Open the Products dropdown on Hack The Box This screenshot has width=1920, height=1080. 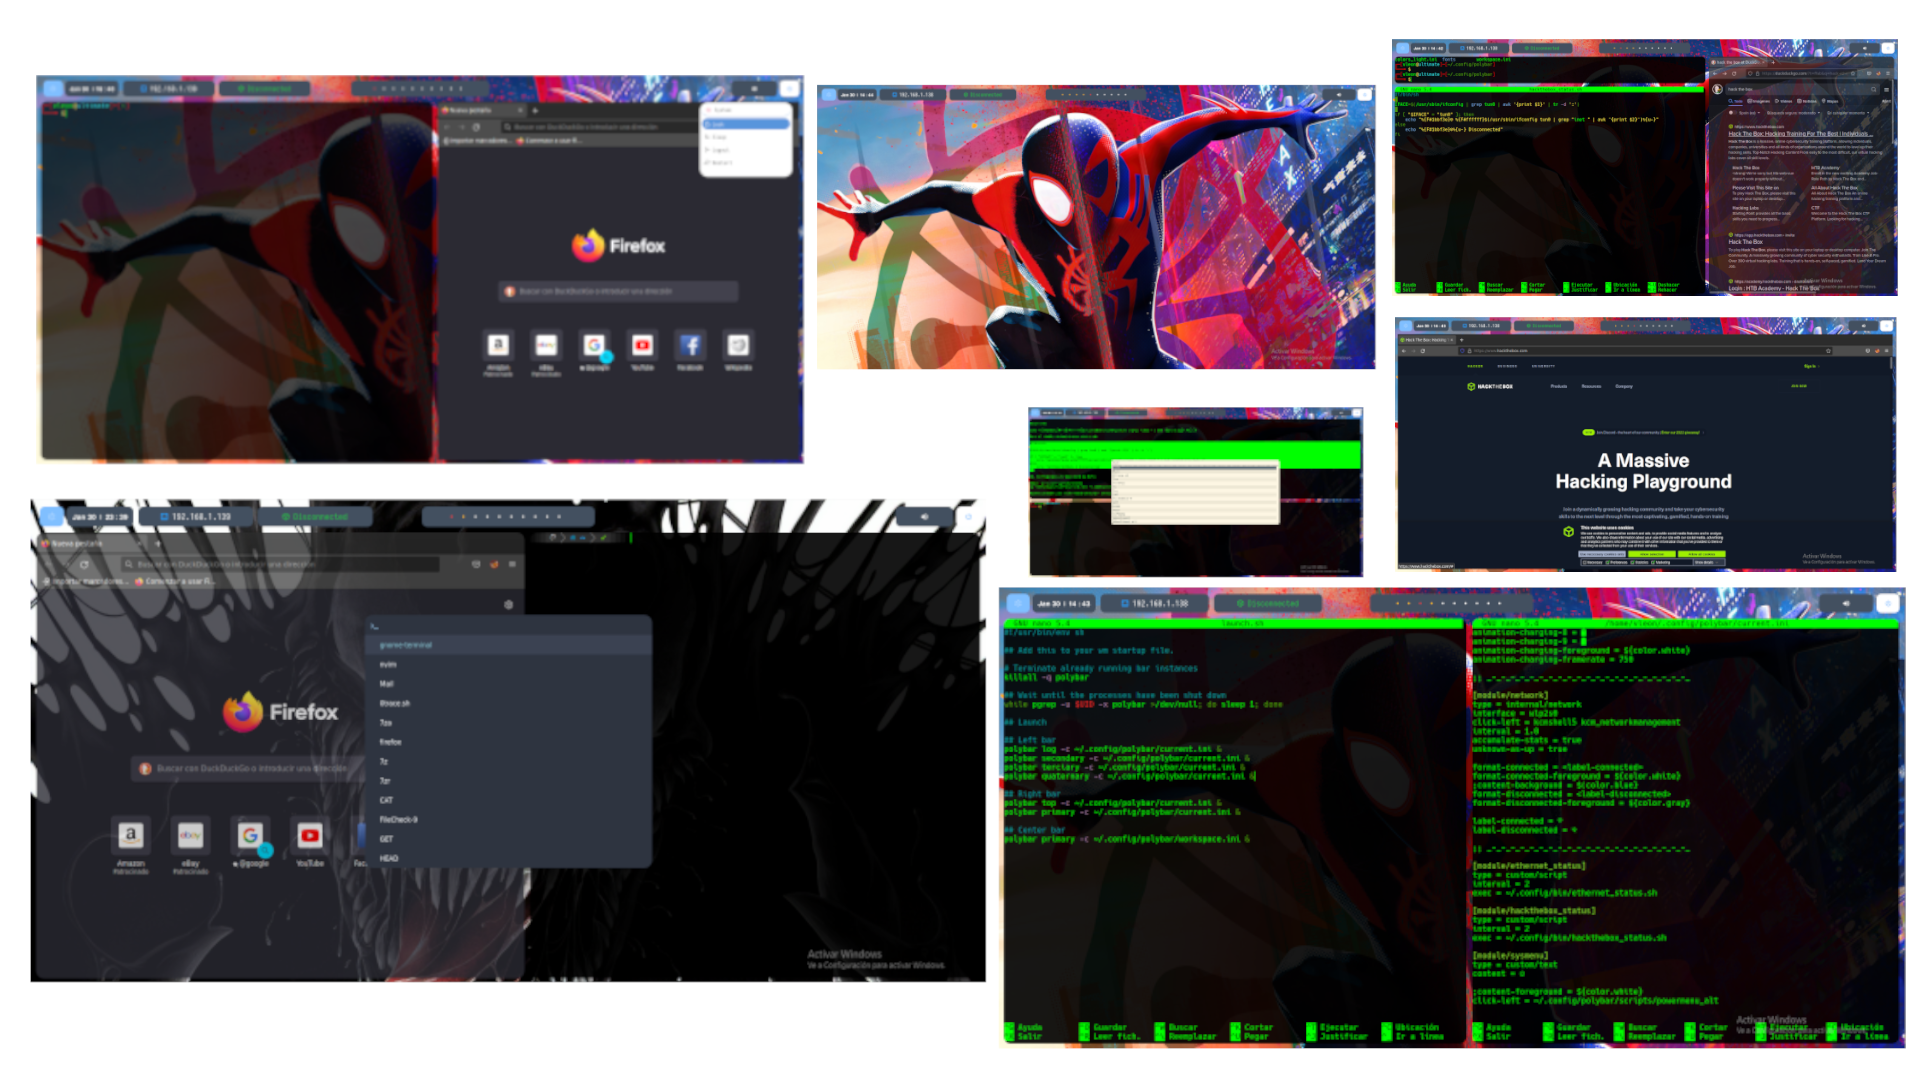click(1558, 386)
